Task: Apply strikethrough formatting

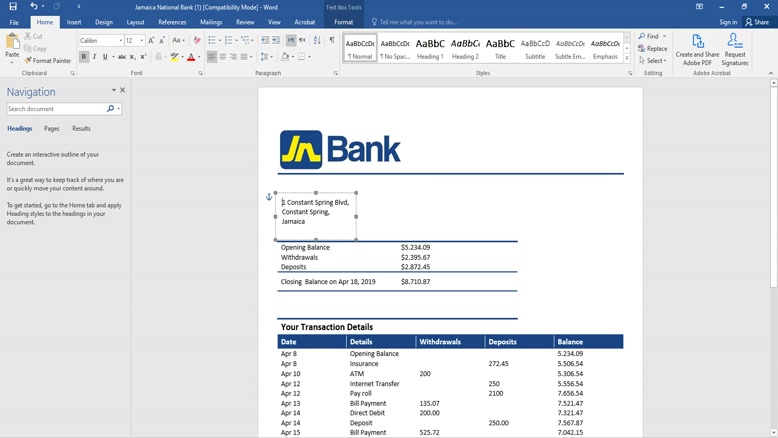Action: click(x=122, y=57)
